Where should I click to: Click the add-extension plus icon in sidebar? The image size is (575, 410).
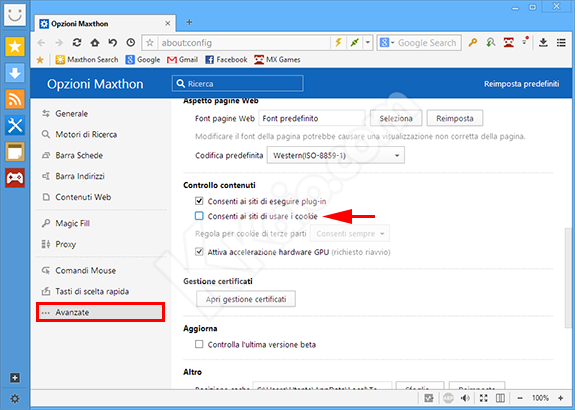[15, 378]
